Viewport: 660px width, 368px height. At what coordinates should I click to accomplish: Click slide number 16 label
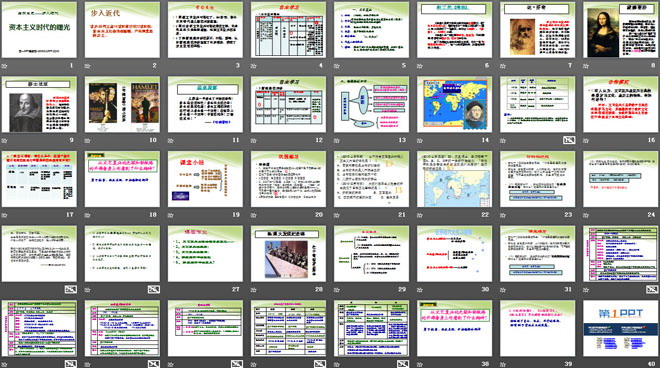tap(651, 140)
